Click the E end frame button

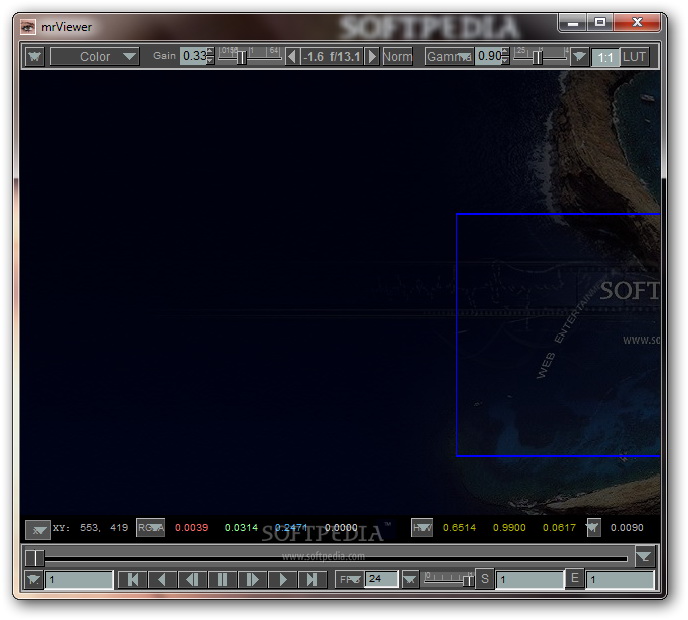click(x=574, y=579)
